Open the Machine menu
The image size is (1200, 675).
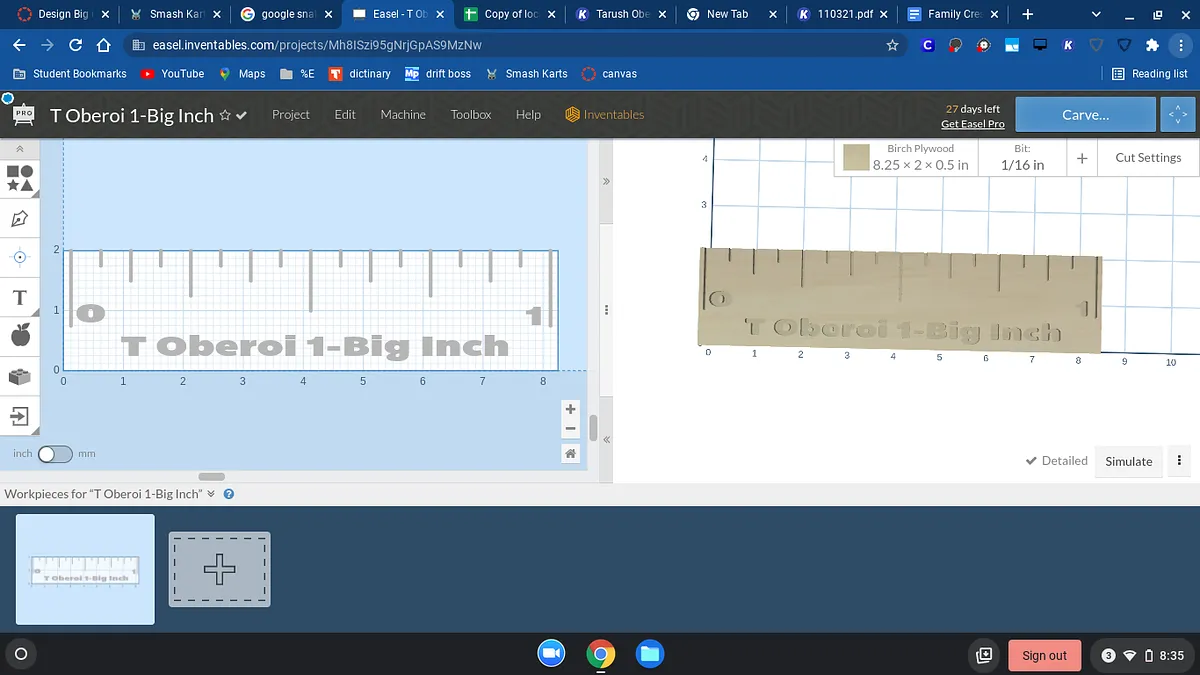[403, 115]
